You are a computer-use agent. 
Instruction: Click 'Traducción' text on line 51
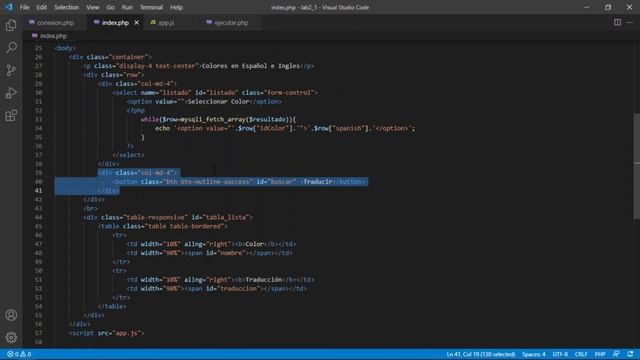pyautogui.click(x=264, y=280)
